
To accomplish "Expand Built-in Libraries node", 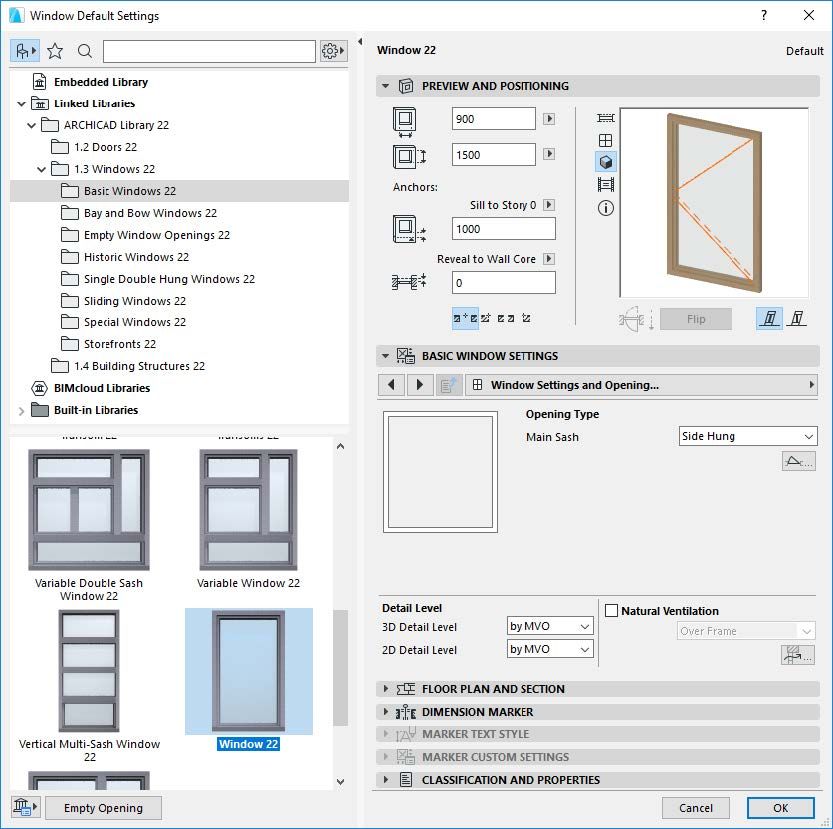I will (x=21, y=411).
